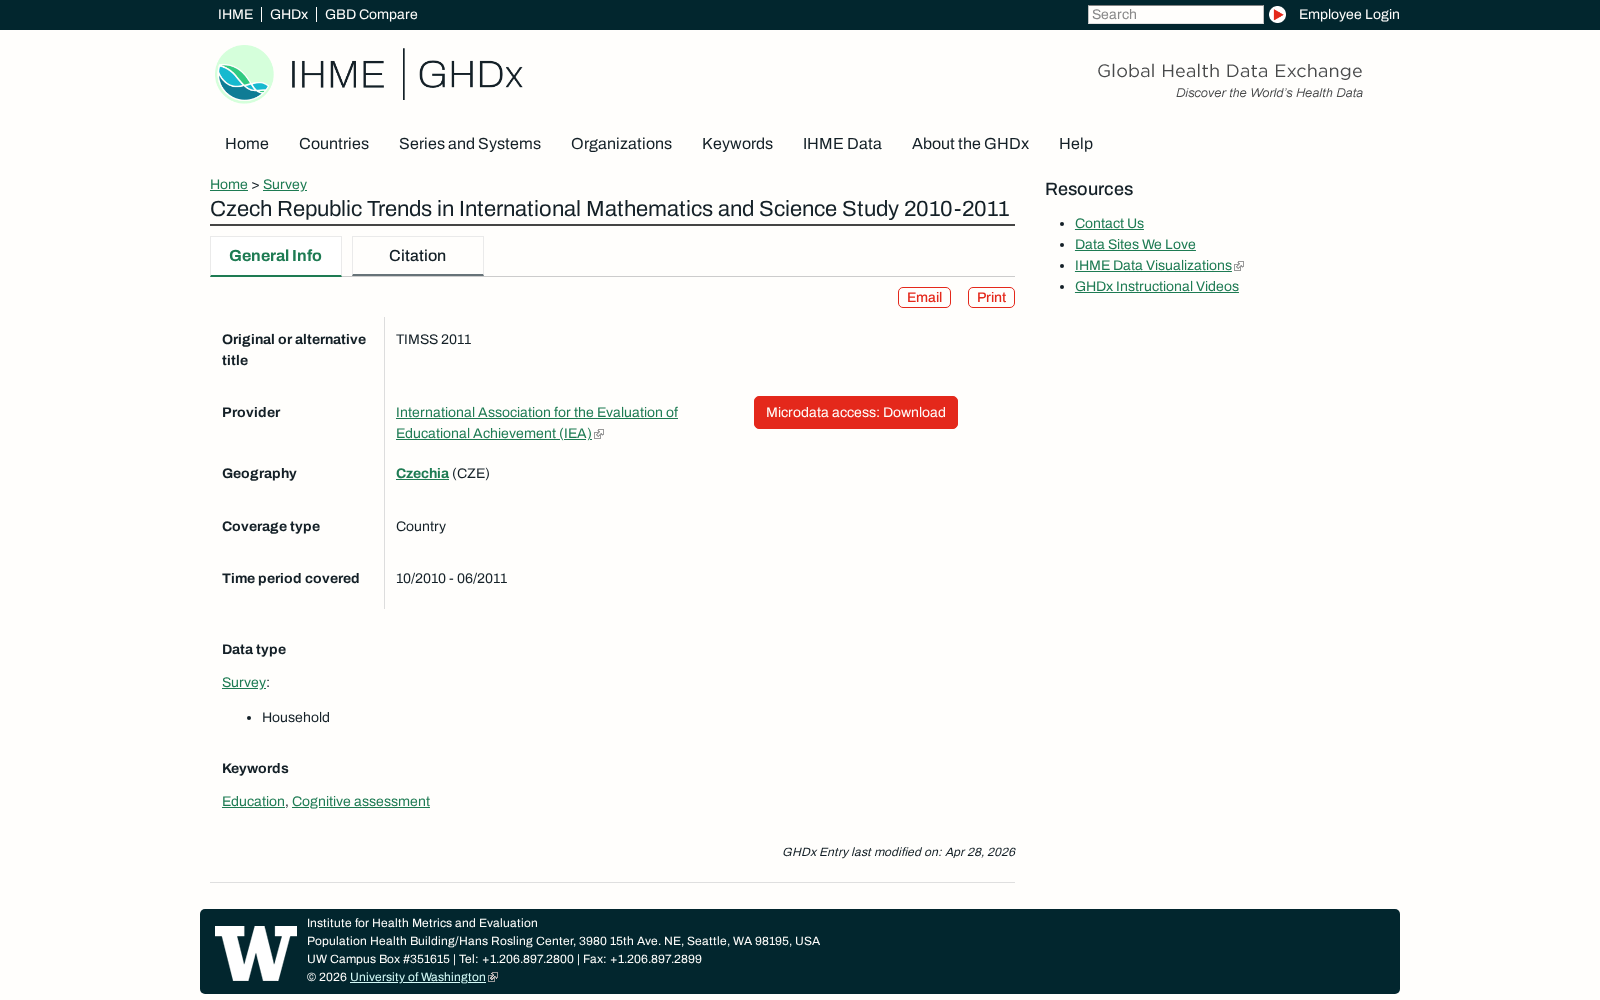Screen dimensions: 1600x1000
Task: Open the Czechia geography link
Action: 422,473
